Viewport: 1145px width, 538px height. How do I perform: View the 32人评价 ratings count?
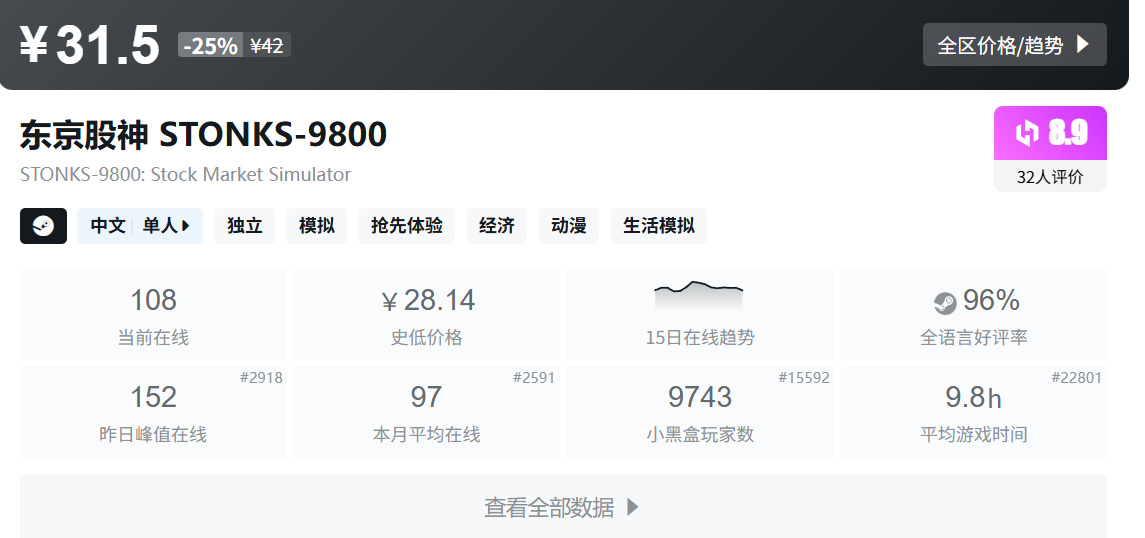pyautogui.click(x=1050, y=177)
